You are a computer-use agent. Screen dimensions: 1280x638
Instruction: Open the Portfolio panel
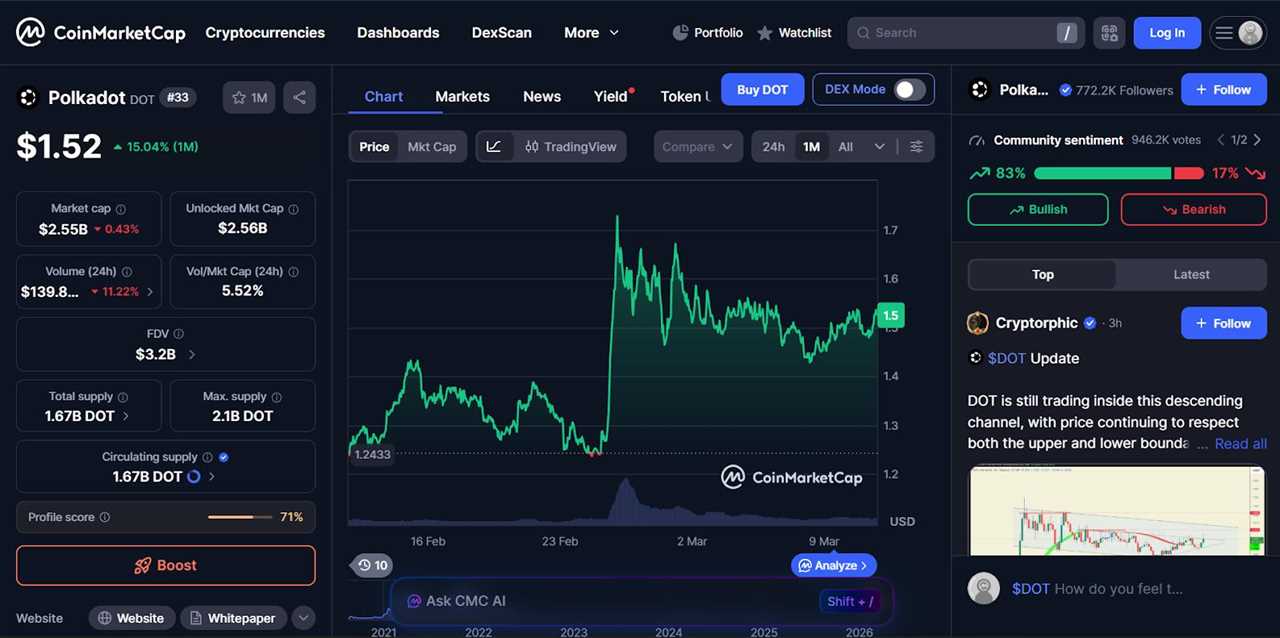(x=707, y=32)
